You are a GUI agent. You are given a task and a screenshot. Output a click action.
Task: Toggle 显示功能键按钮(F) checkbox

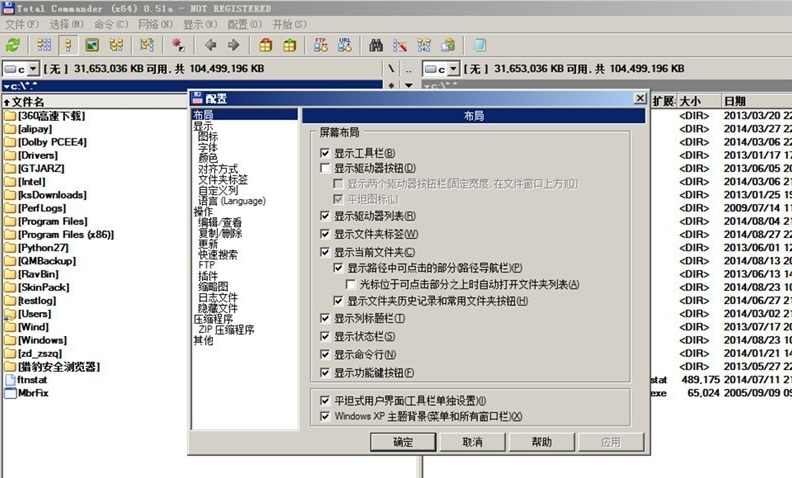click(x=325, y=373)
